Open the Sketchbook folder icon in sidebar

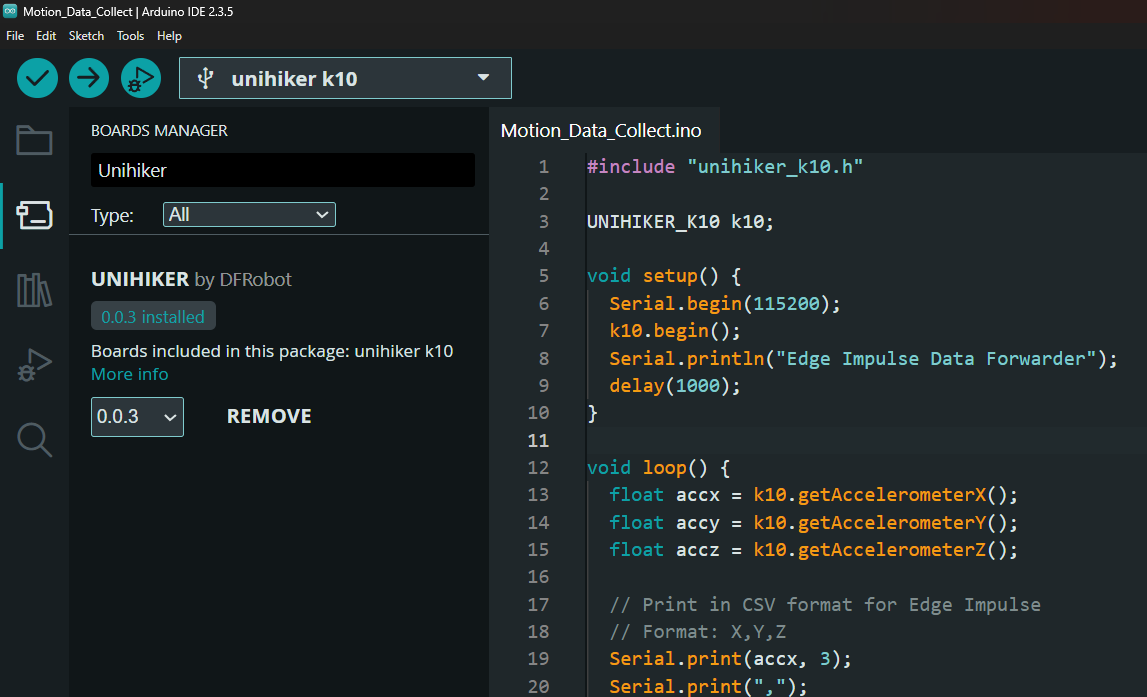(34, 140)
